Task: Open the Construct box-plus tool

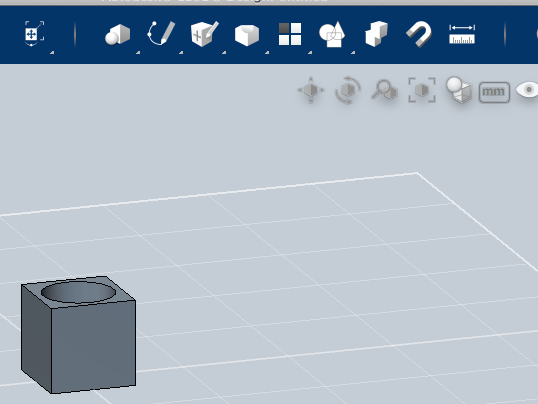Action: [x=204, y=34]
